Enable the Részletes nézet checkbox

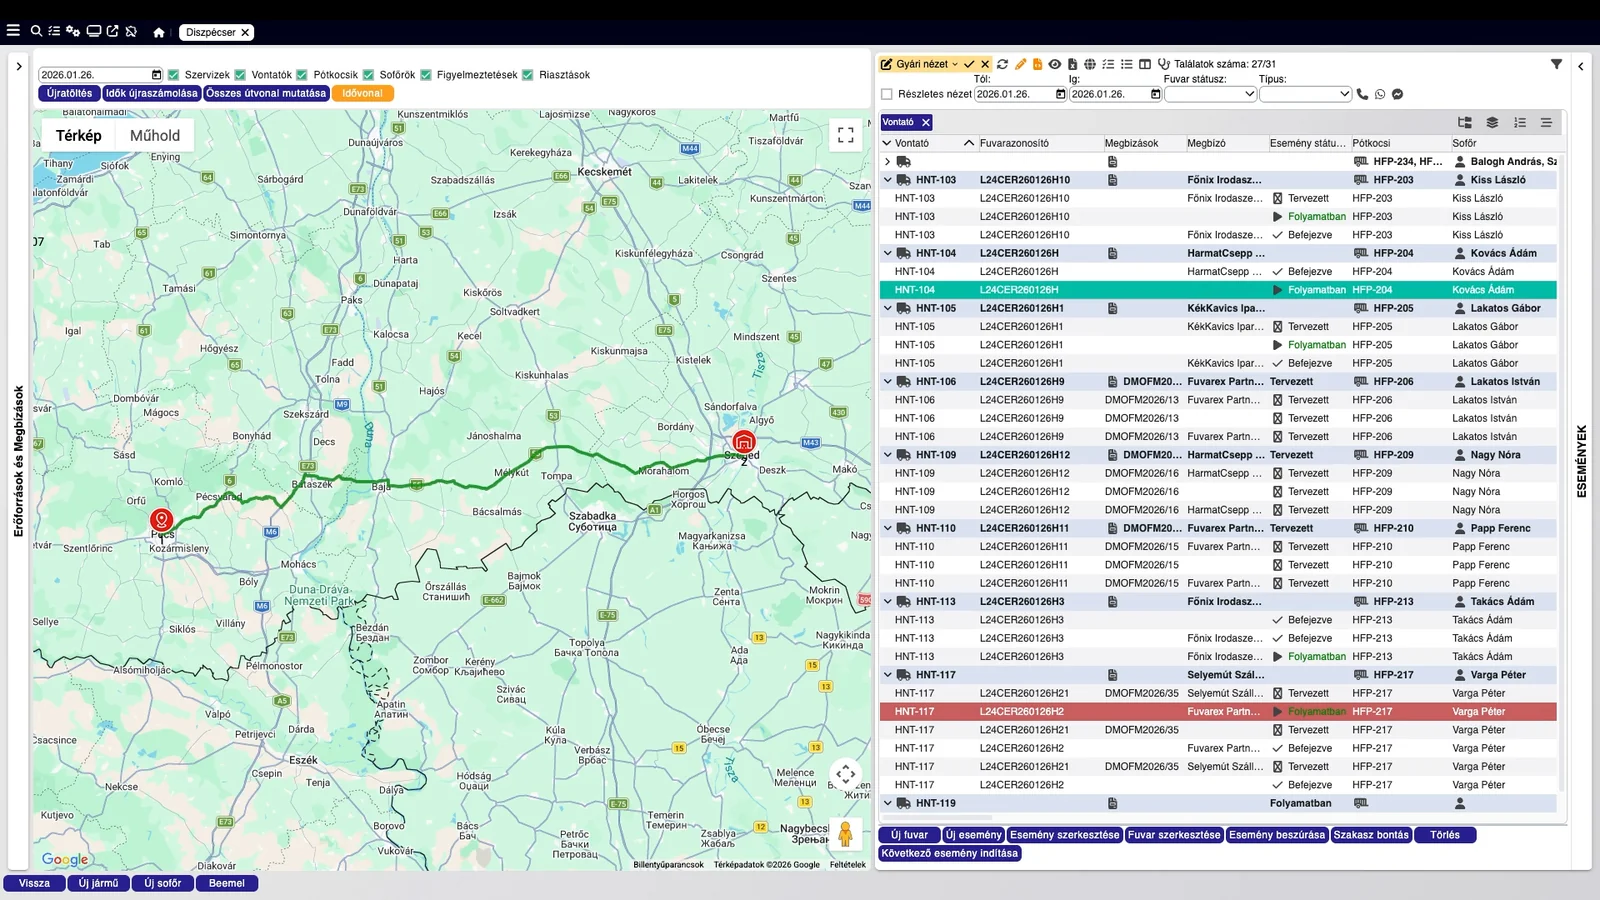(887, 94)
